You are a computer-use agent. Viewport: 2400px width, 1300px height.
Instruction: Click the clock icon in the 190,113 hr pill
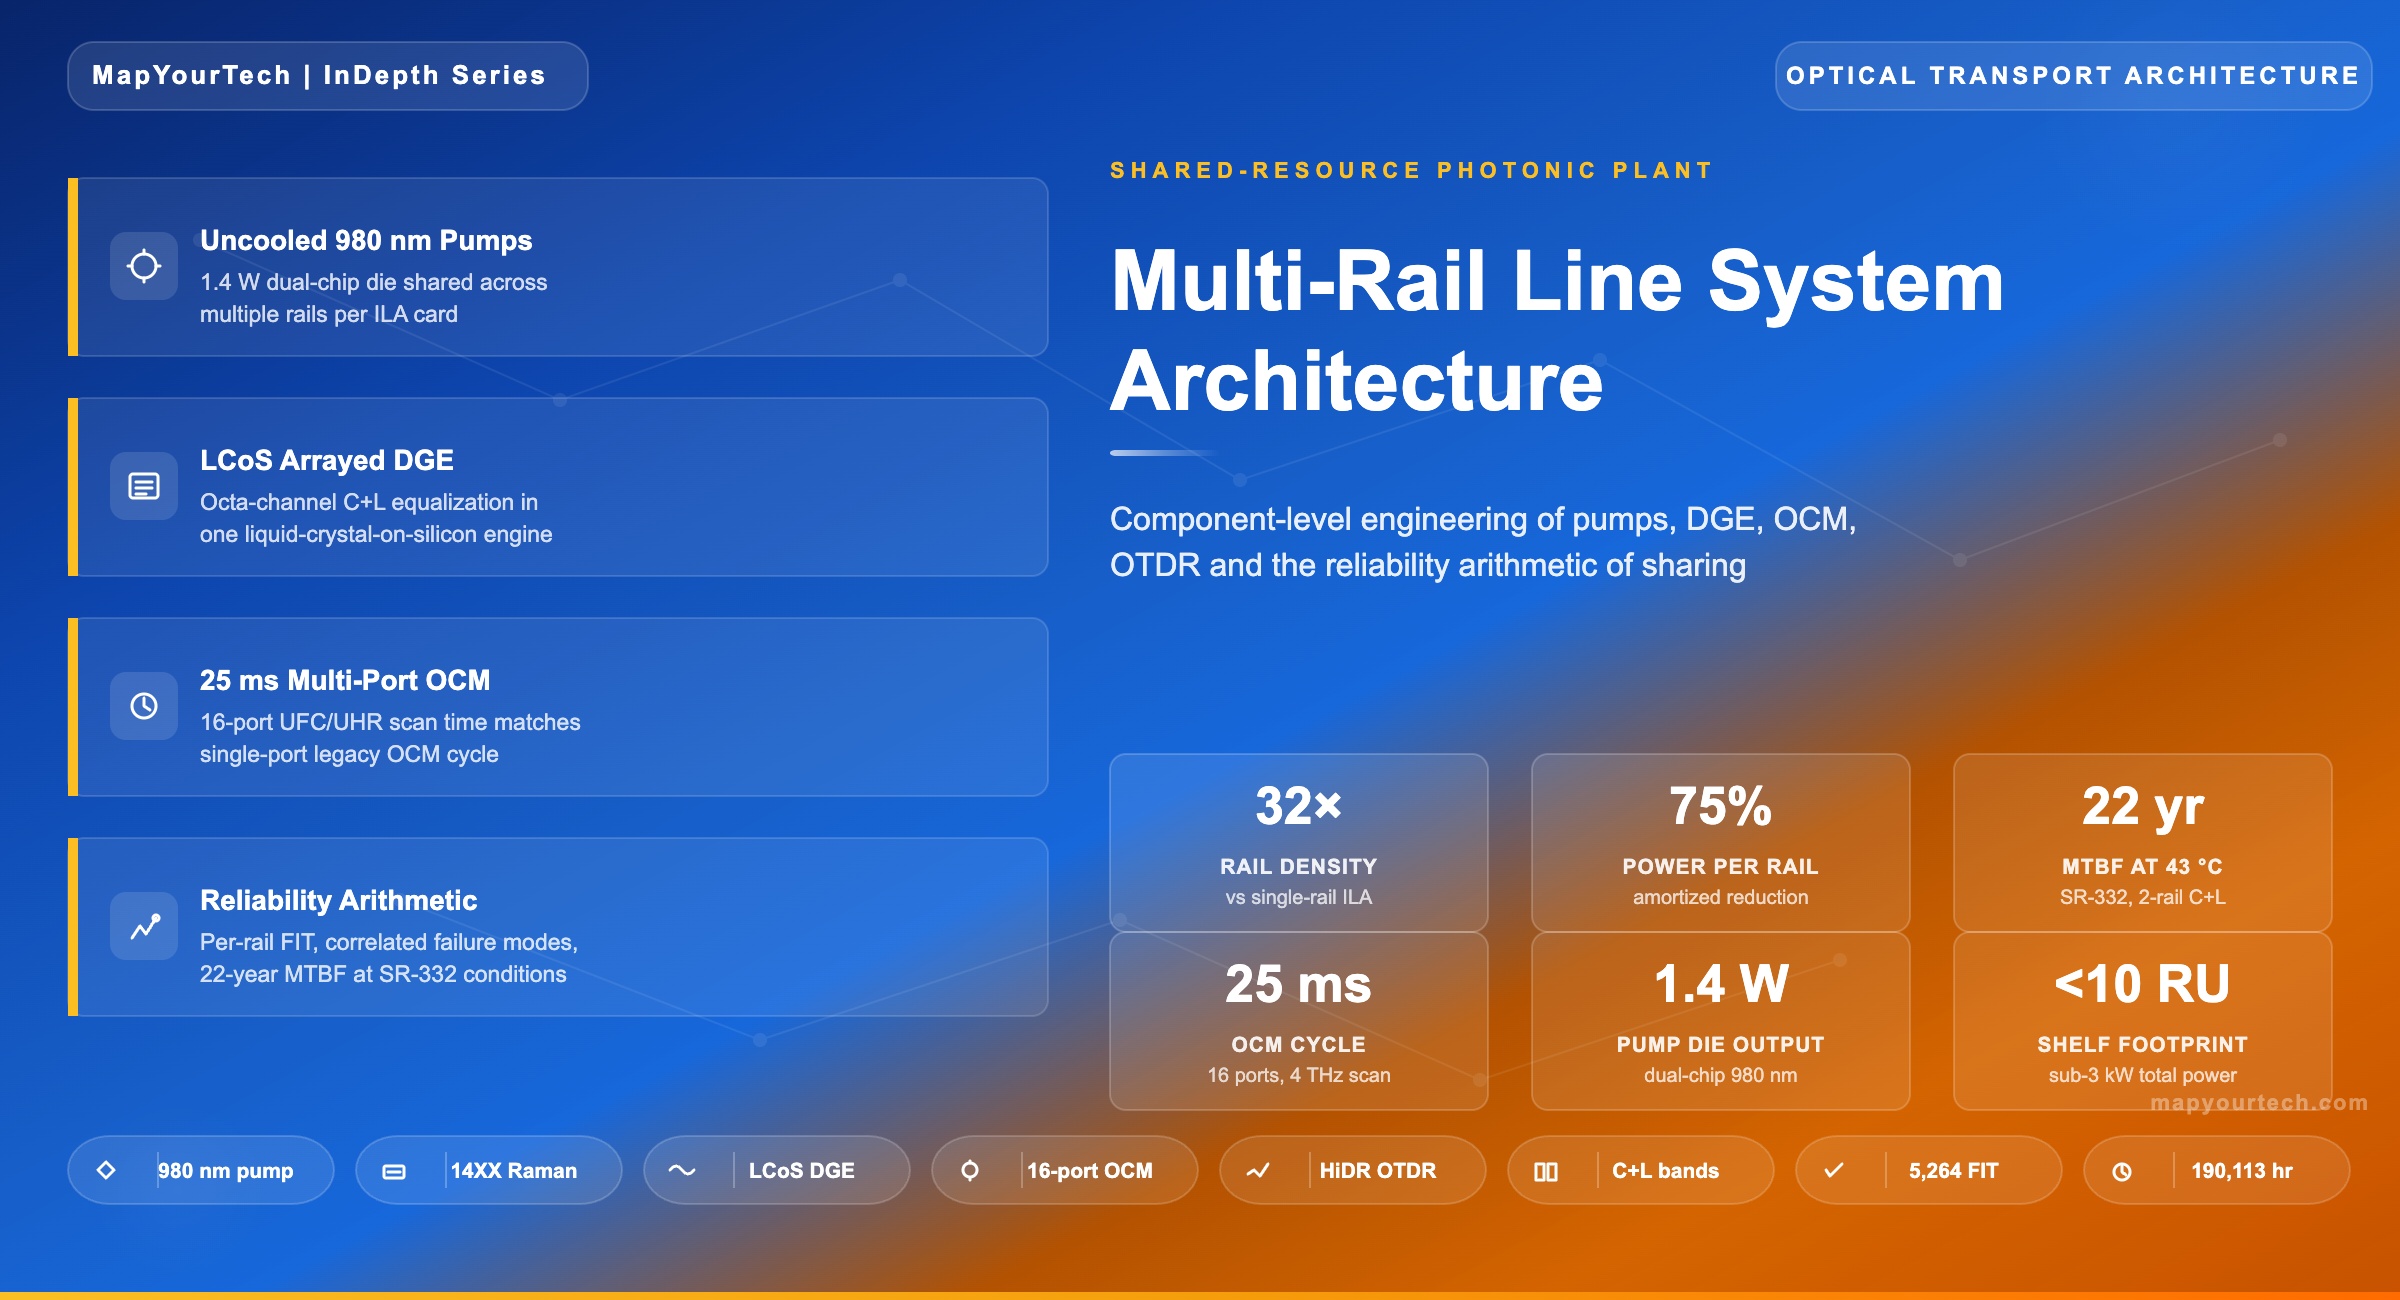click(2122, 1171)
